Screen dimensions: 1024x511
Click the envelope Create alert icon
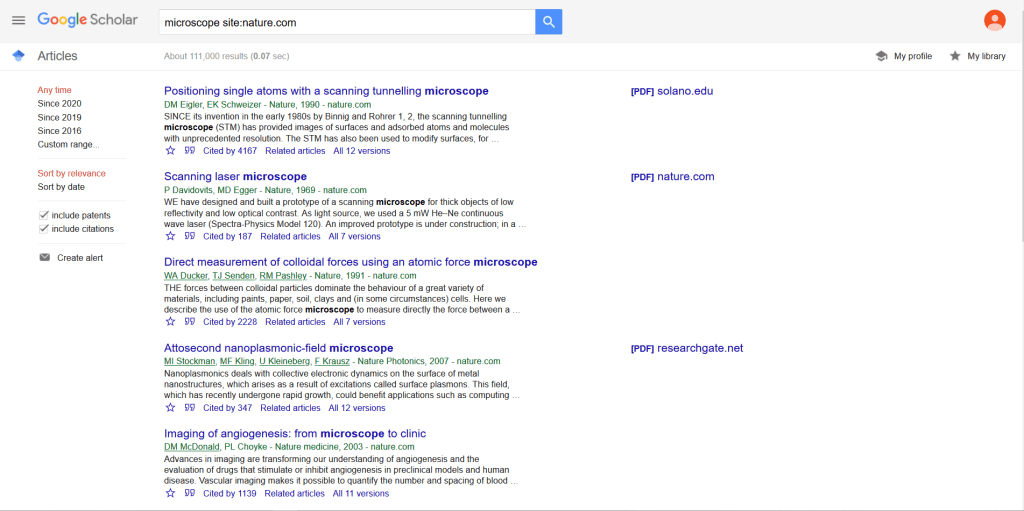(44, 258)
